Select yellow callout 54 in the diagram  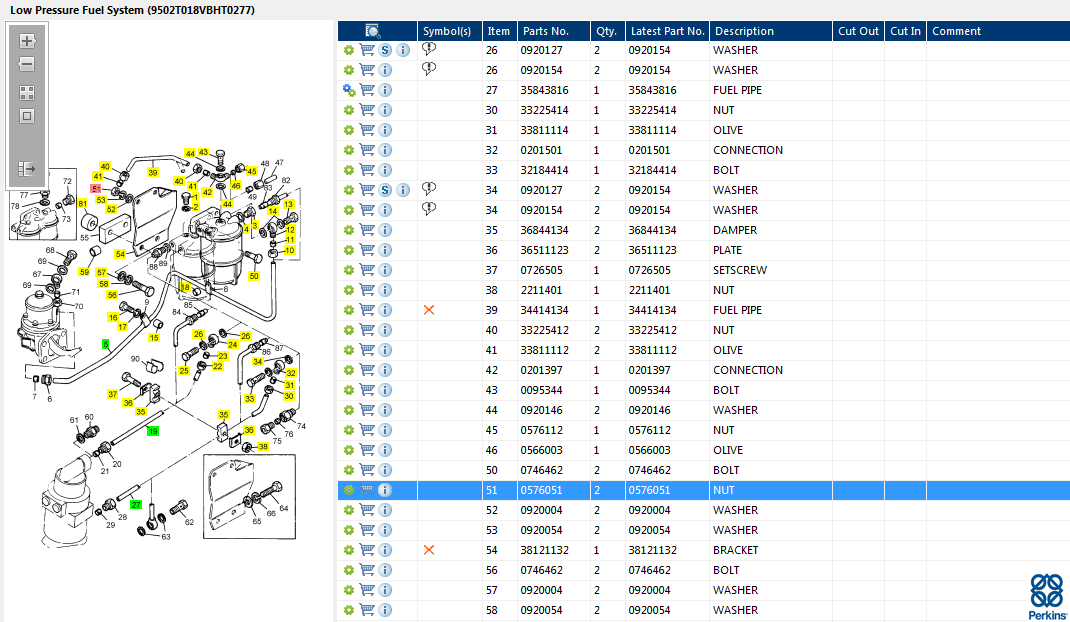[120, 254]
